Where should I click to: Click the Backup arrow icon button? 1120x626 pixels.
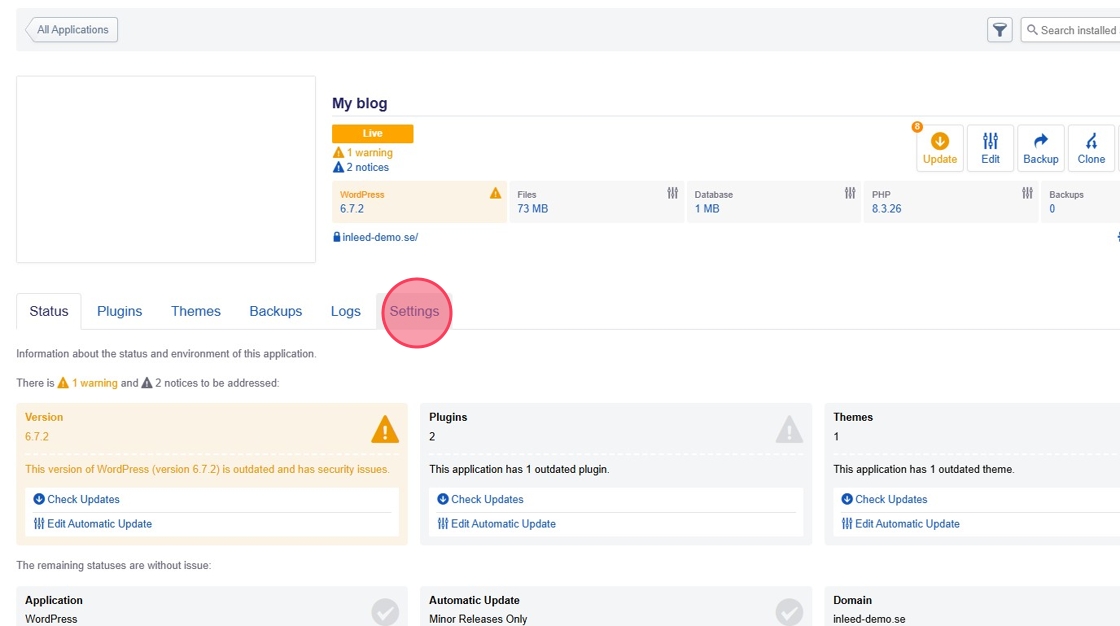coord(1040,148)
